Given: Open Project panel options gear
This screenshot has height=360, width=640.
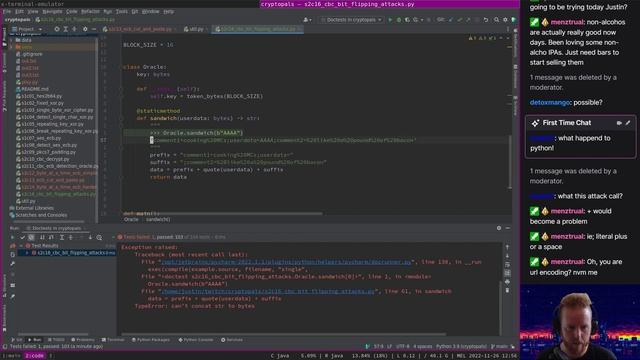Looking at the screenshot, I should pos(85,29).
